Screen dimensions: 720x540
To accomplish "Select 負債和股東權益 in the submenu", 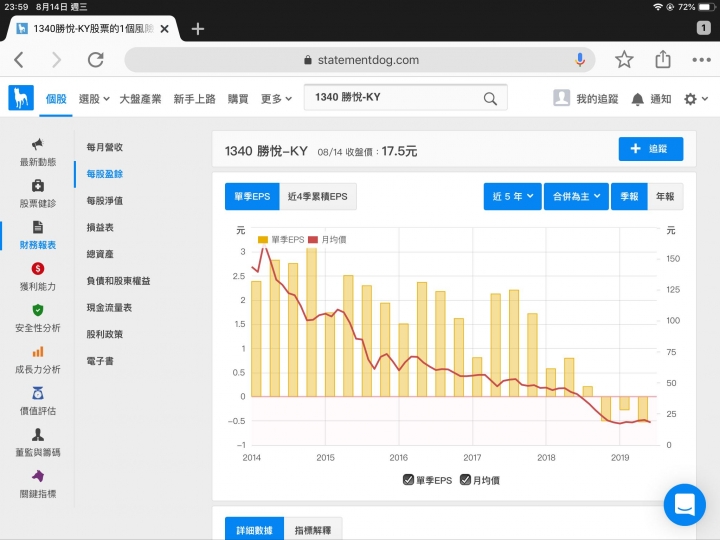I will coord(118,281).
